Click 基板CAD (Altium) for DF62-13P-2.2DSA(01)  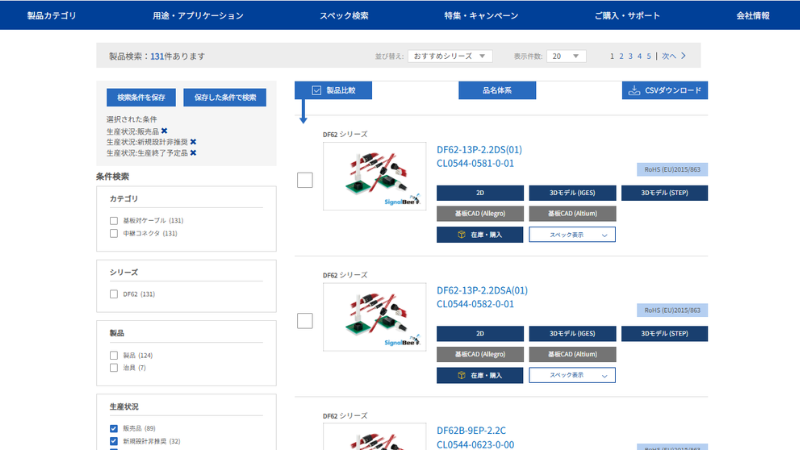(572, 354)
